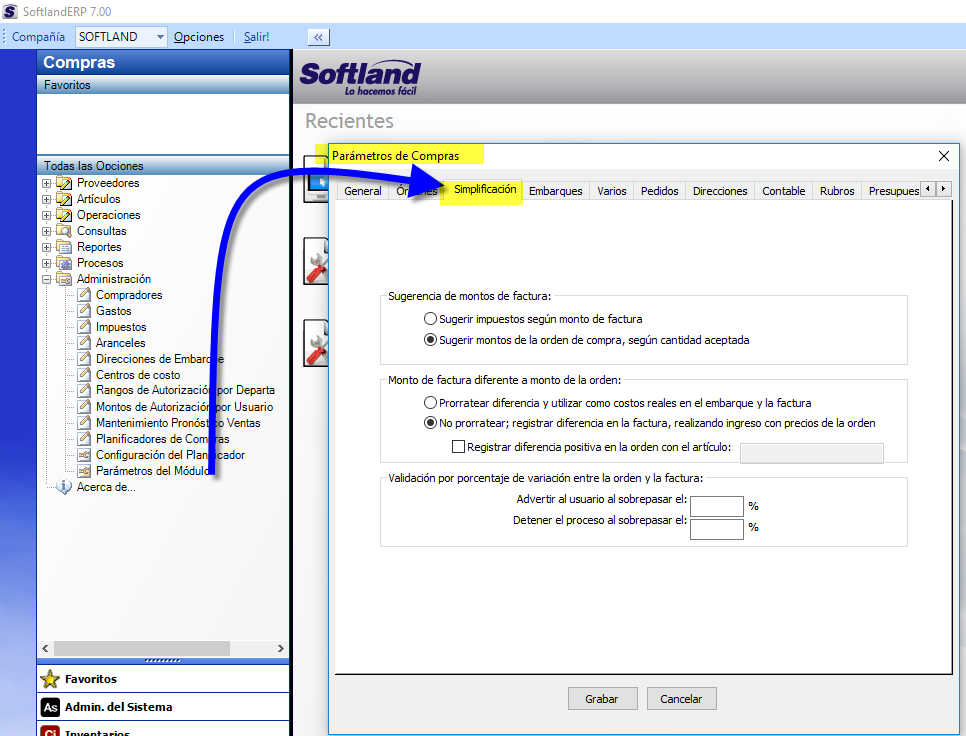Image resolution: width=966 pixels, height=736 pixels.
Task: Expand the Artículos tree node
Action: point(46,199)
